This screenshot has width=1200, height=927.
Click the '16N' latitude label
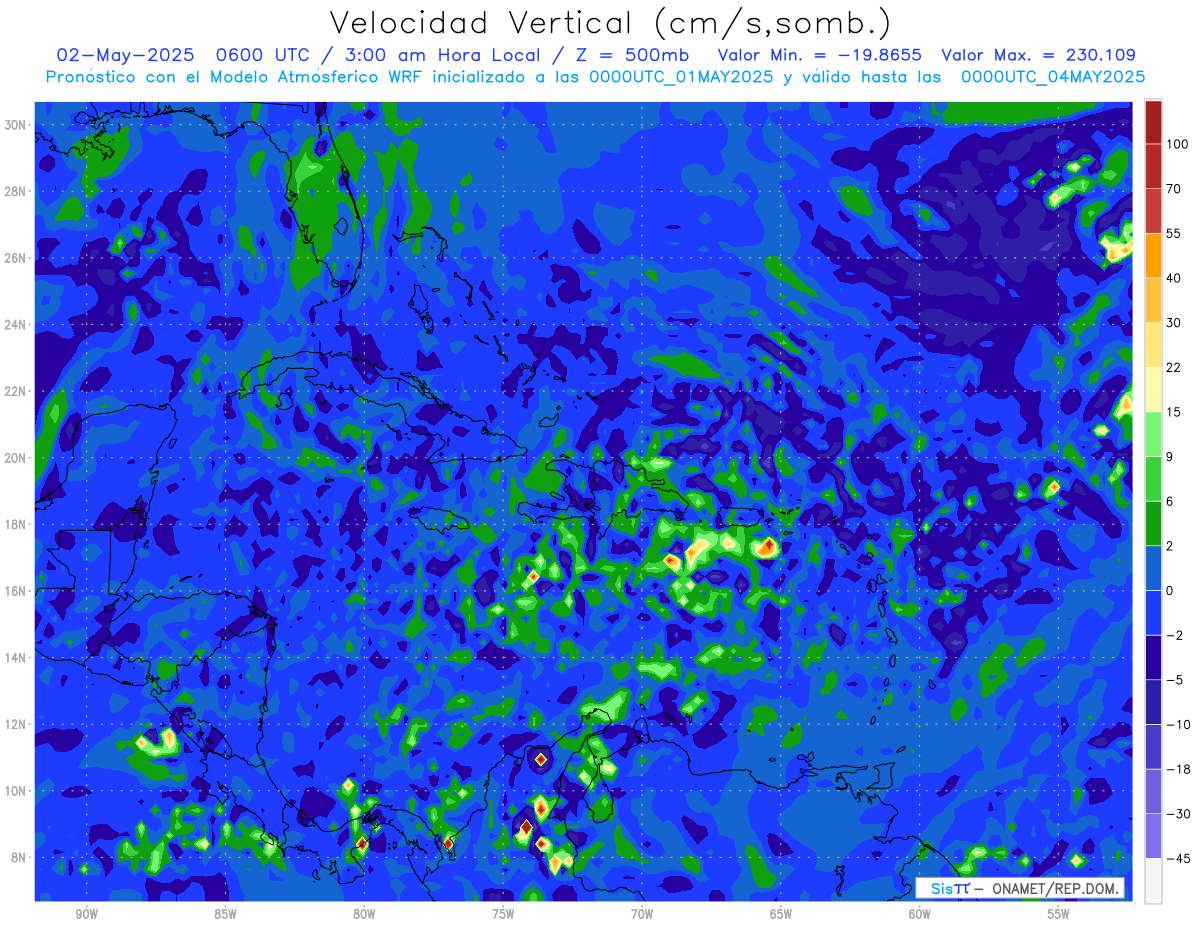pos(16,591)
